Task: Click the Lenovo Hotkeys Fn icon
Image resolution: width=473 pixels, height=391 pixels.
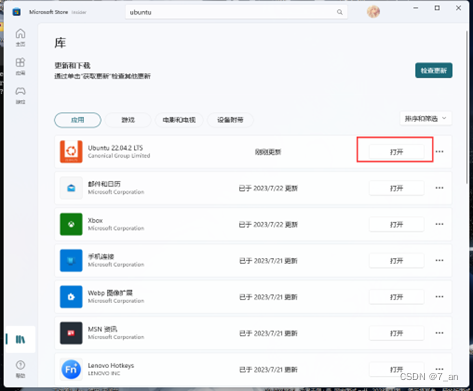Action: coord(71,369)
